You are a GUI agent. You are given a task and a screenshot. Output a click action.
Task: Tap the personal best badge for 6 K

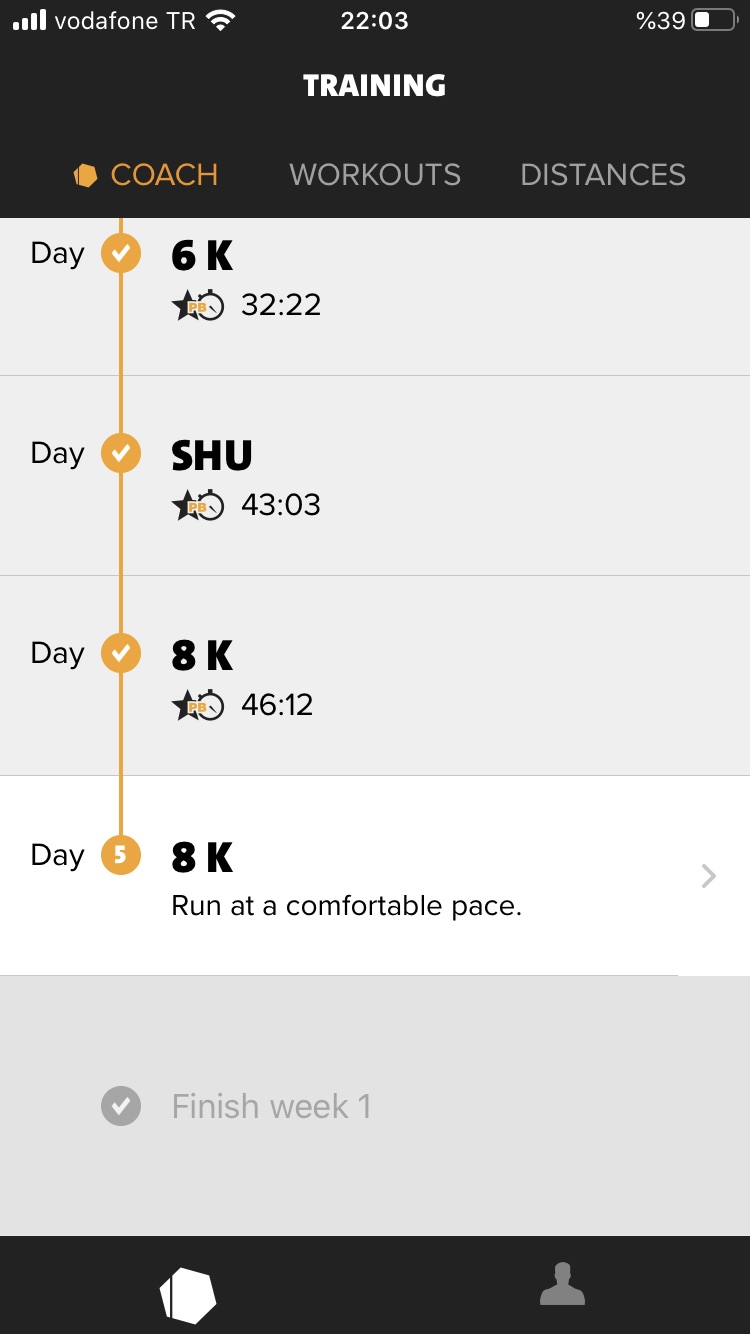198,306
